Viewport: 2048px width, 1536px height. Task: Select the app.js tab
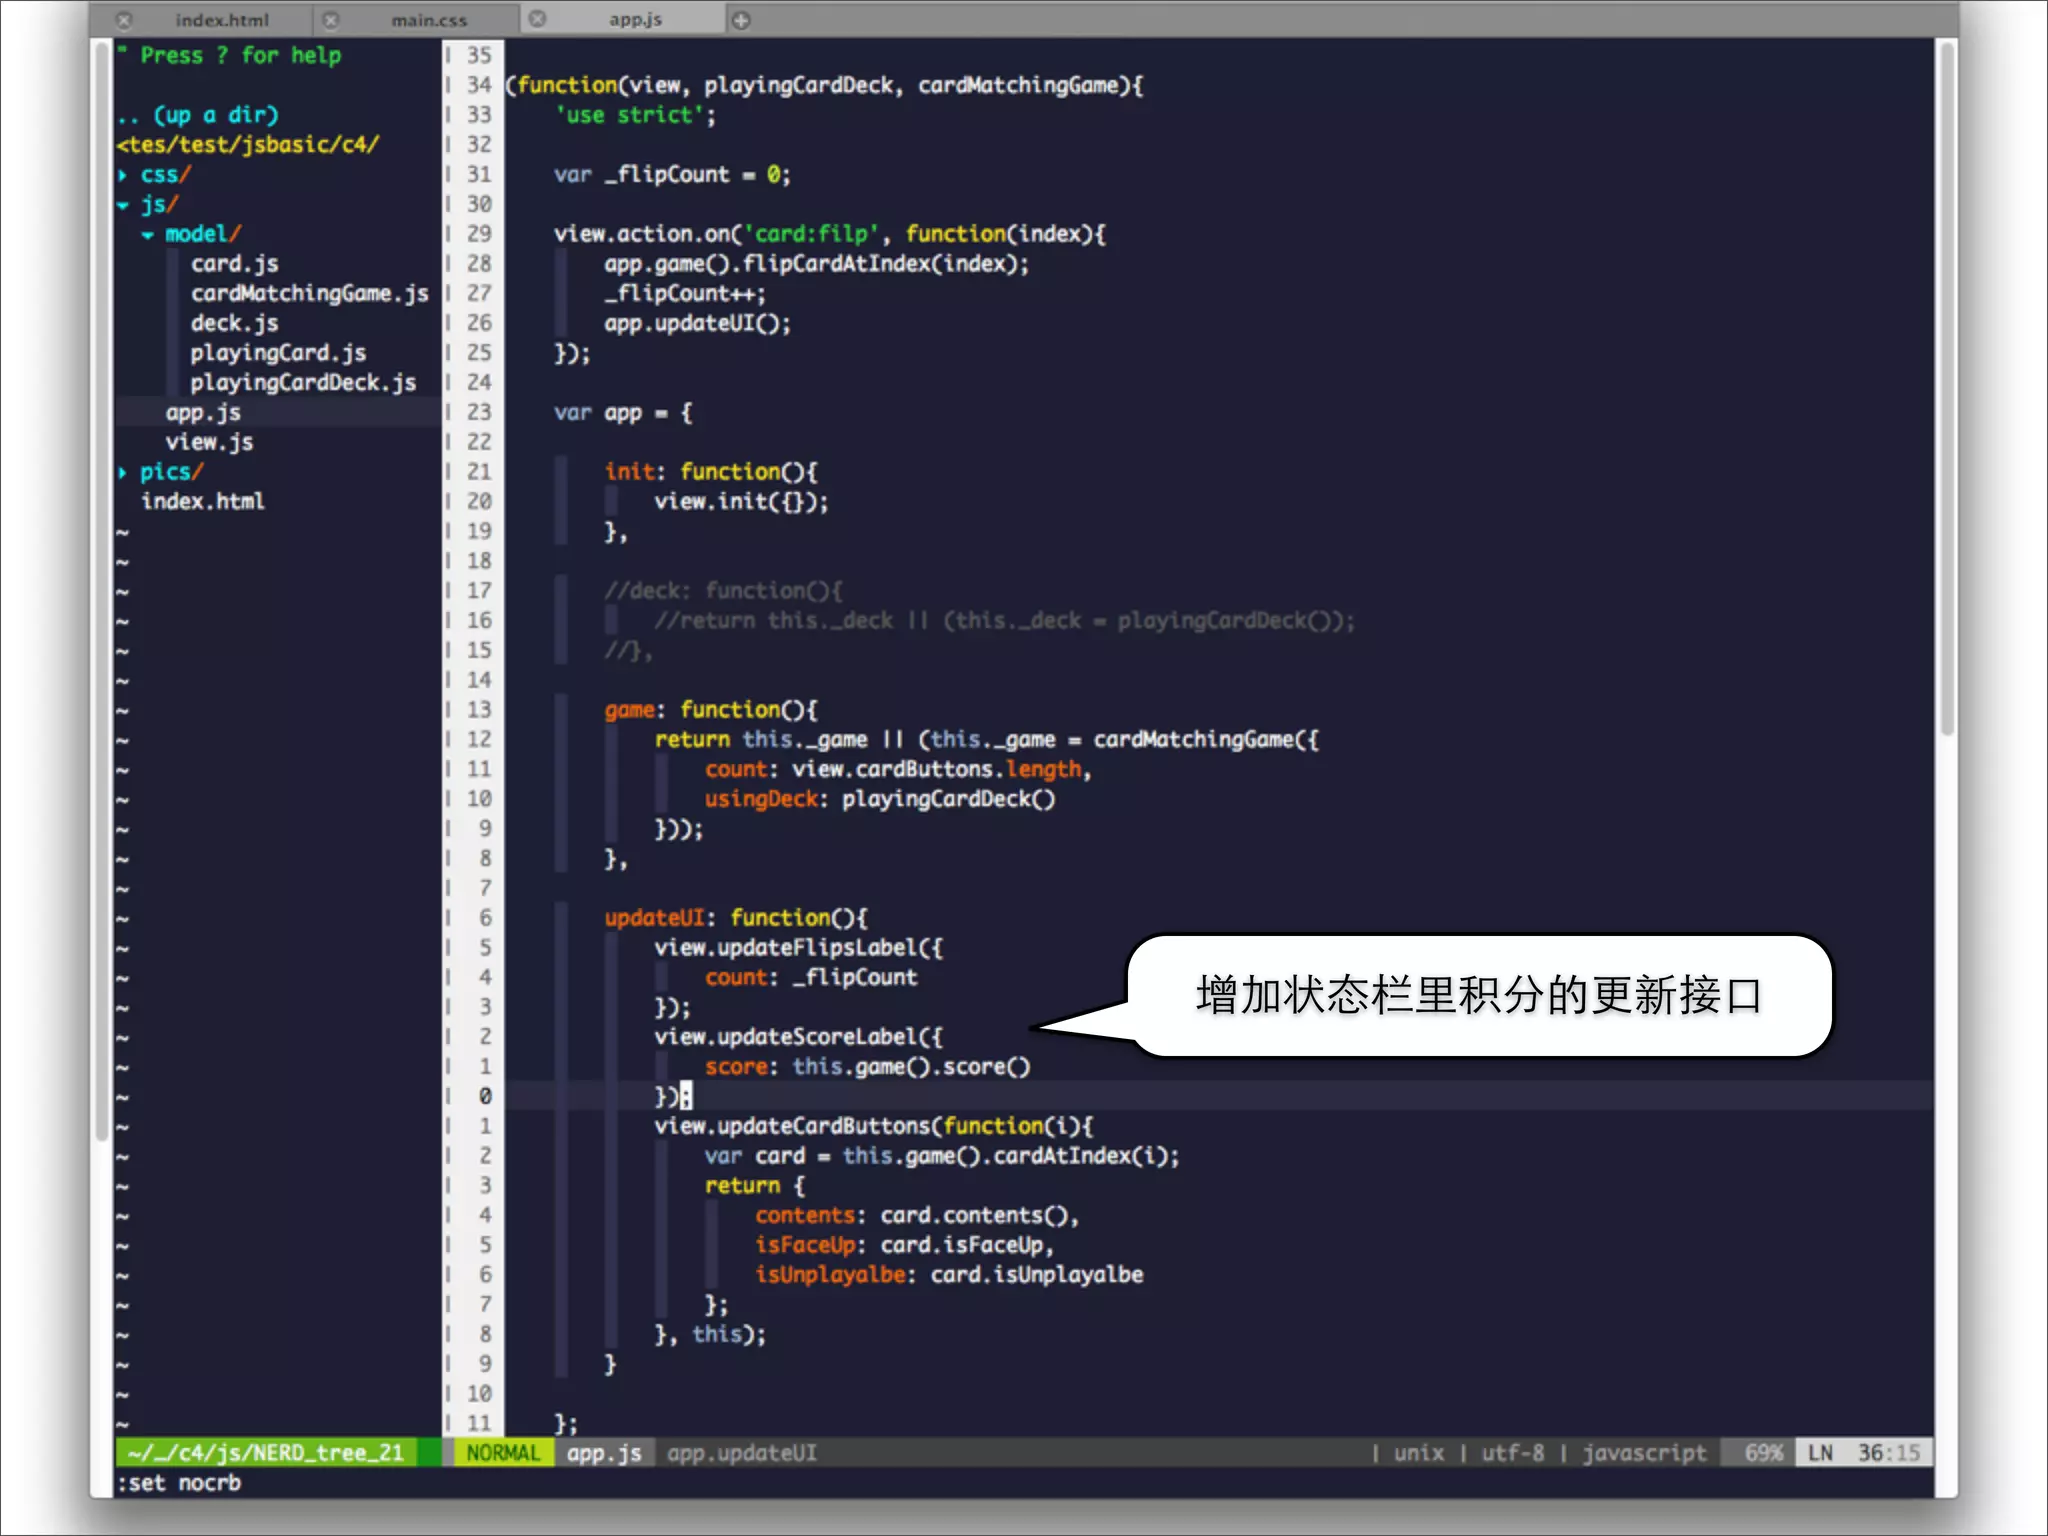[635, 19]
